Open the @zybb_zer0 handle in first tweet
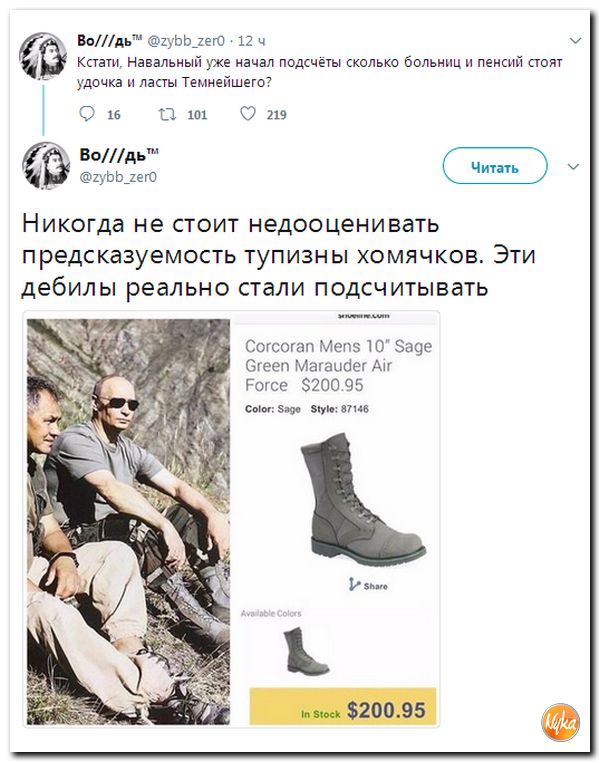 pyautogui.click(x=186, y=41)
